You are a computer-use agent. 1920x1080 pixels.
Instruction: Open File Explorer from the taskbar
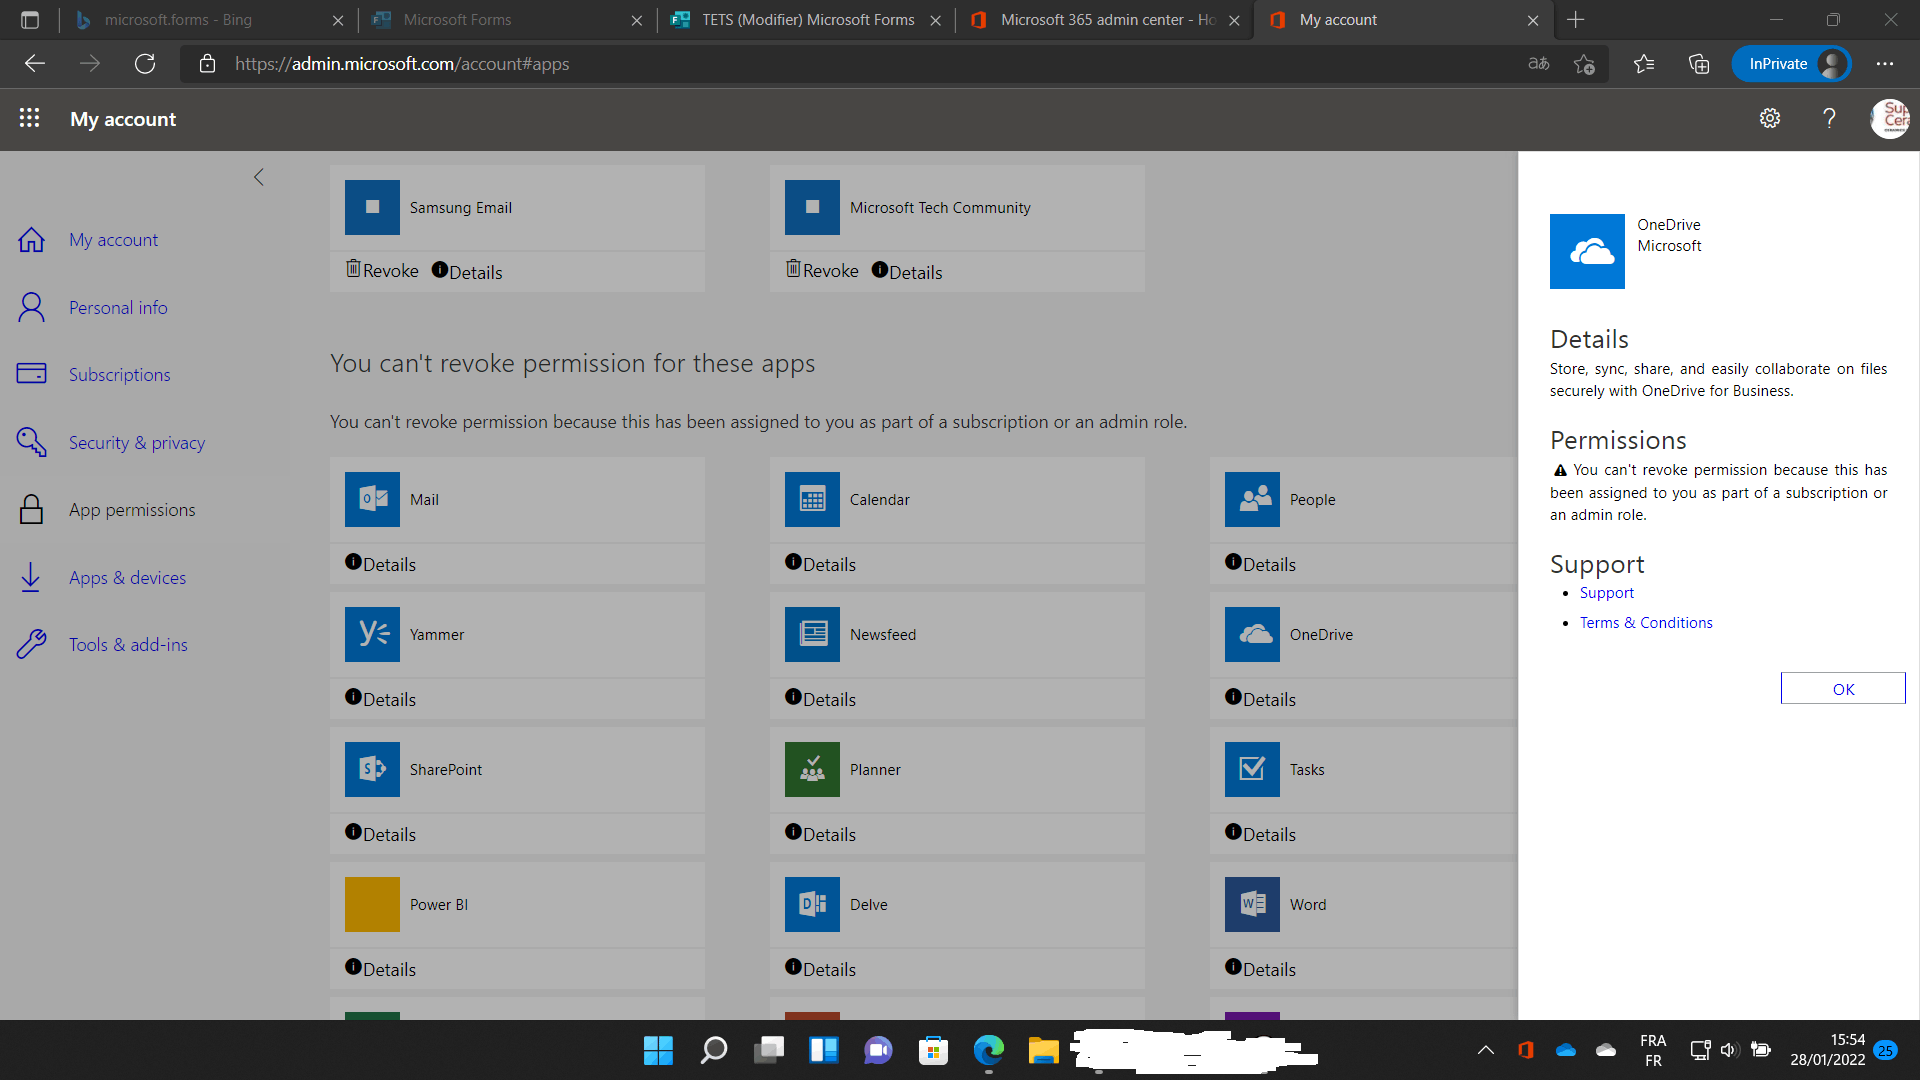(x=1042, y=1050)
